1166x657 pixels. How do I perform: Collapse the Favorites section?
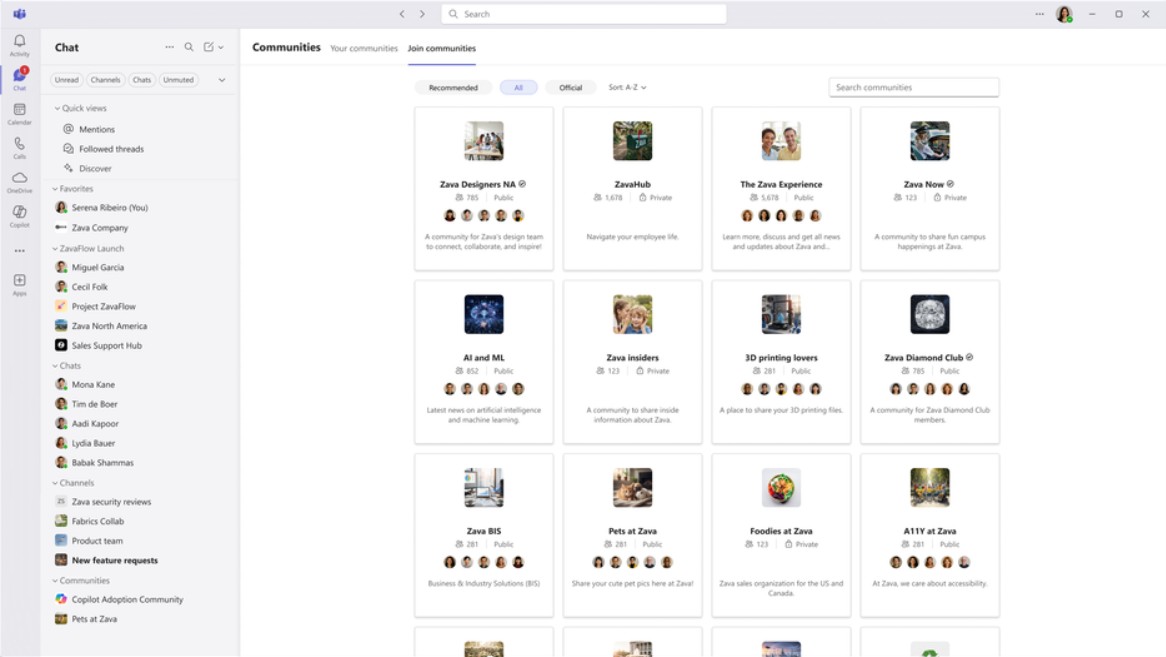57,189
